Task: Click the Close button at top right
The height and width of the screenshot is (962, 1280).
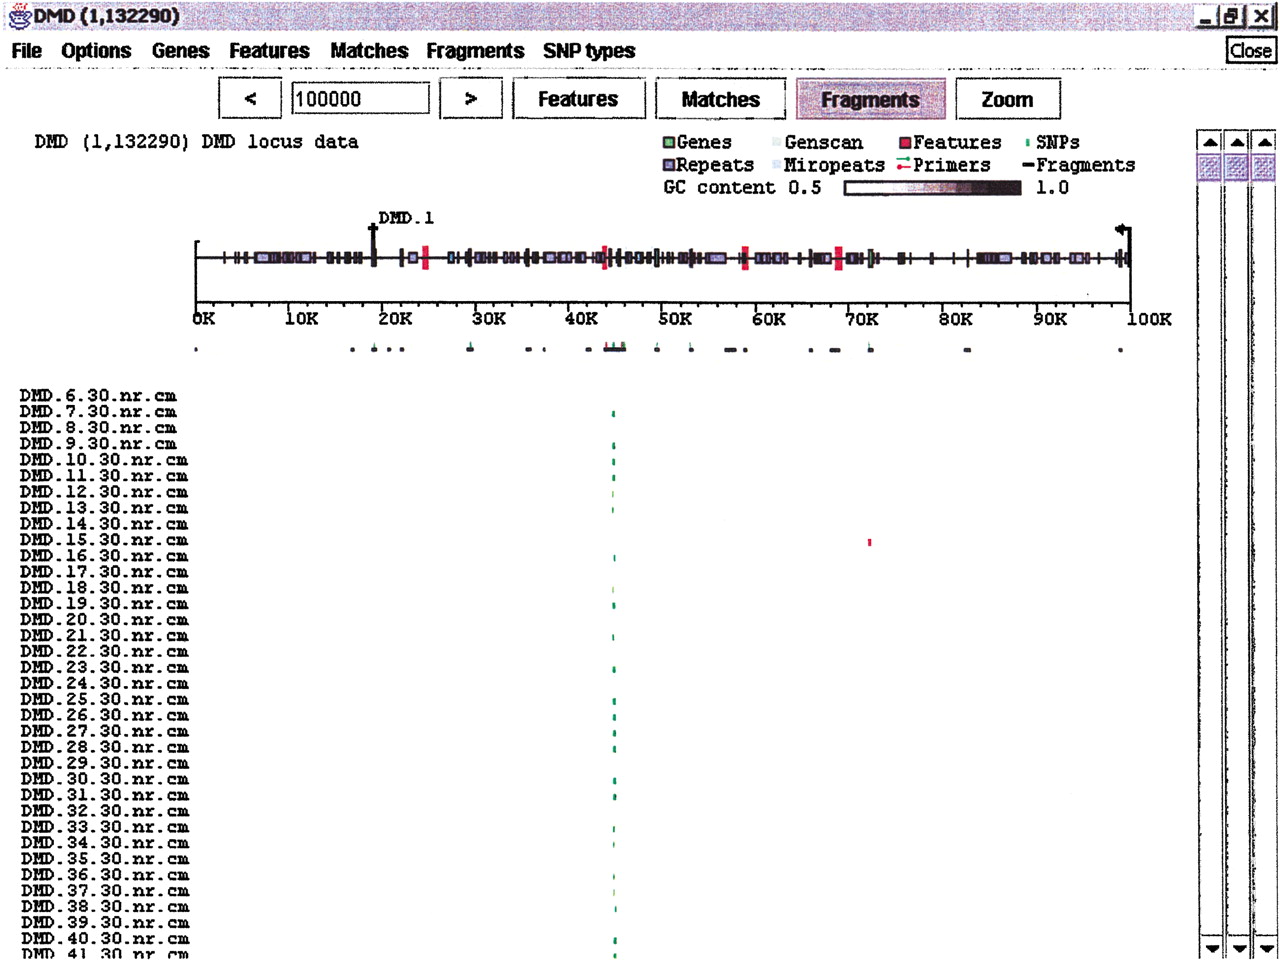Action: (1250, 51)
